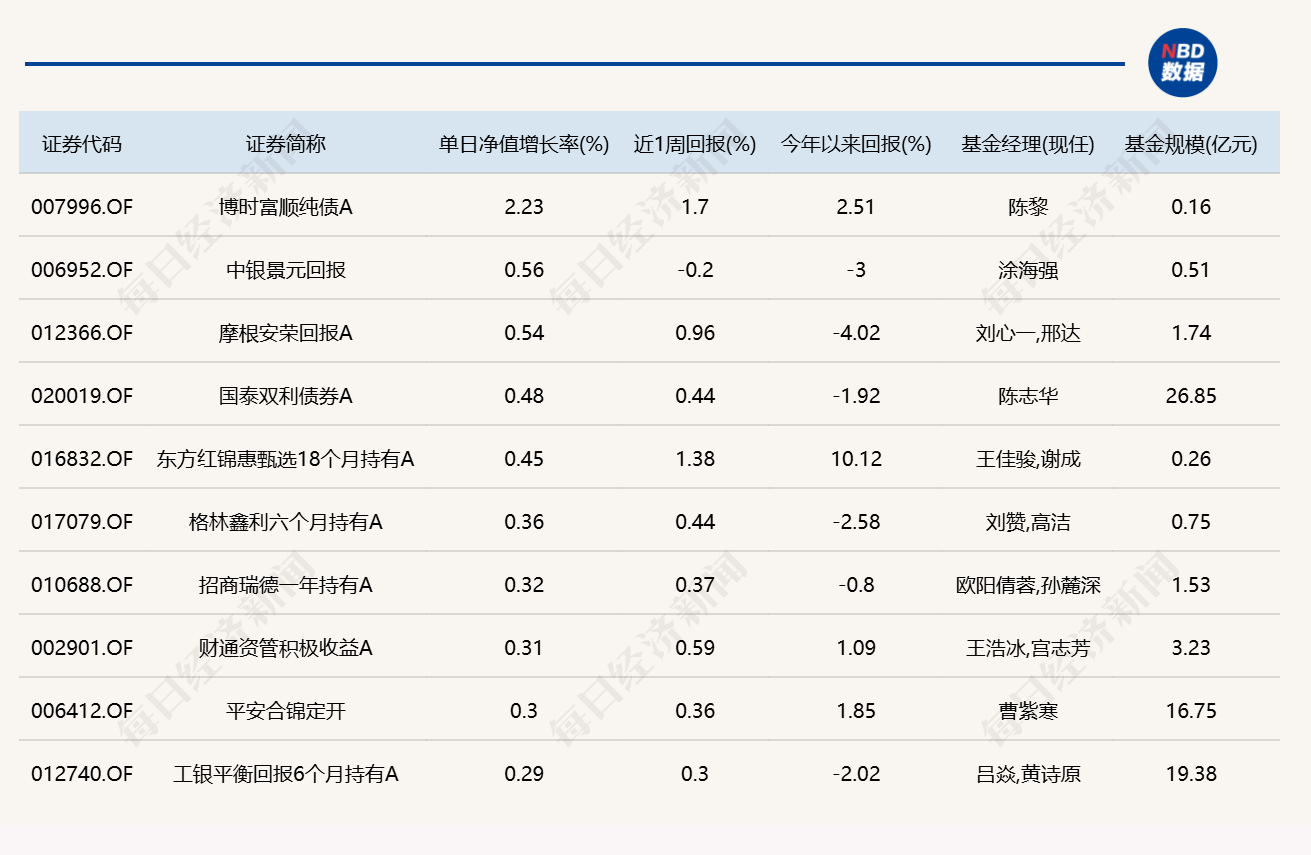Click weekly return value 1.38
The width and height of the screenshot is (1311, 855).
point(695,459)
